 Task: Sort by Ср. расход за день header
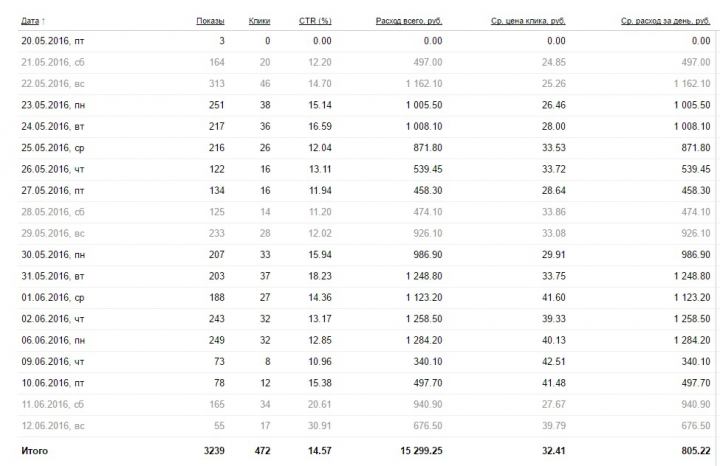pos(665,21)
